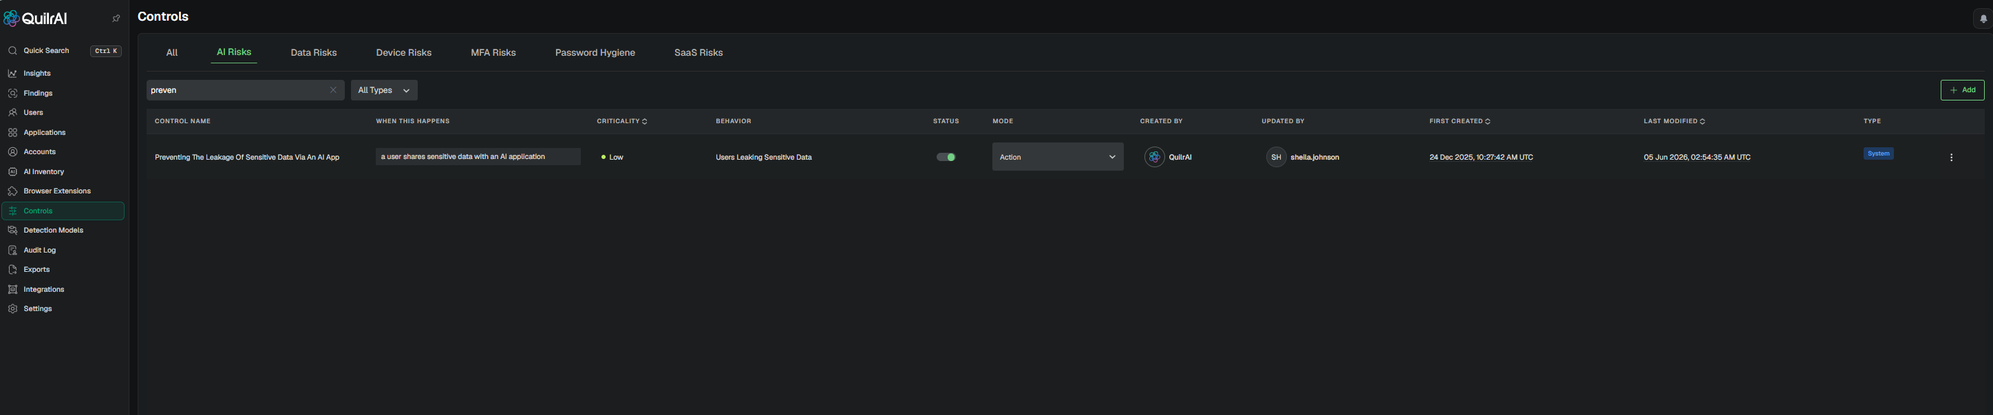Click the SH user avatar
This screenshot has width=1993, height=415.
coord(1276,157)
